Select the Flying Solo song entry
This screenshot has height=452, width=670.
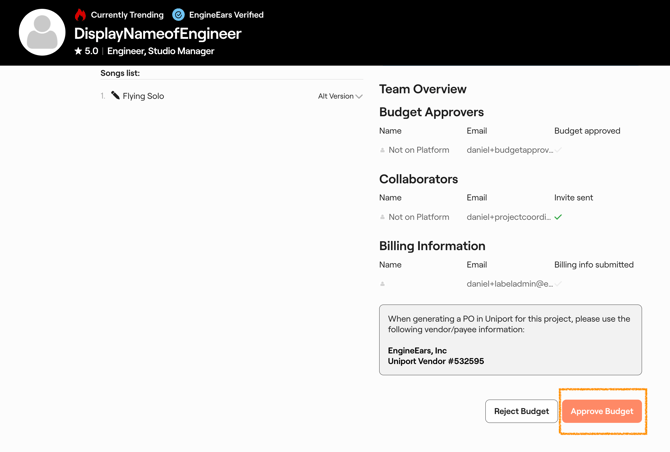coord(143,96)
